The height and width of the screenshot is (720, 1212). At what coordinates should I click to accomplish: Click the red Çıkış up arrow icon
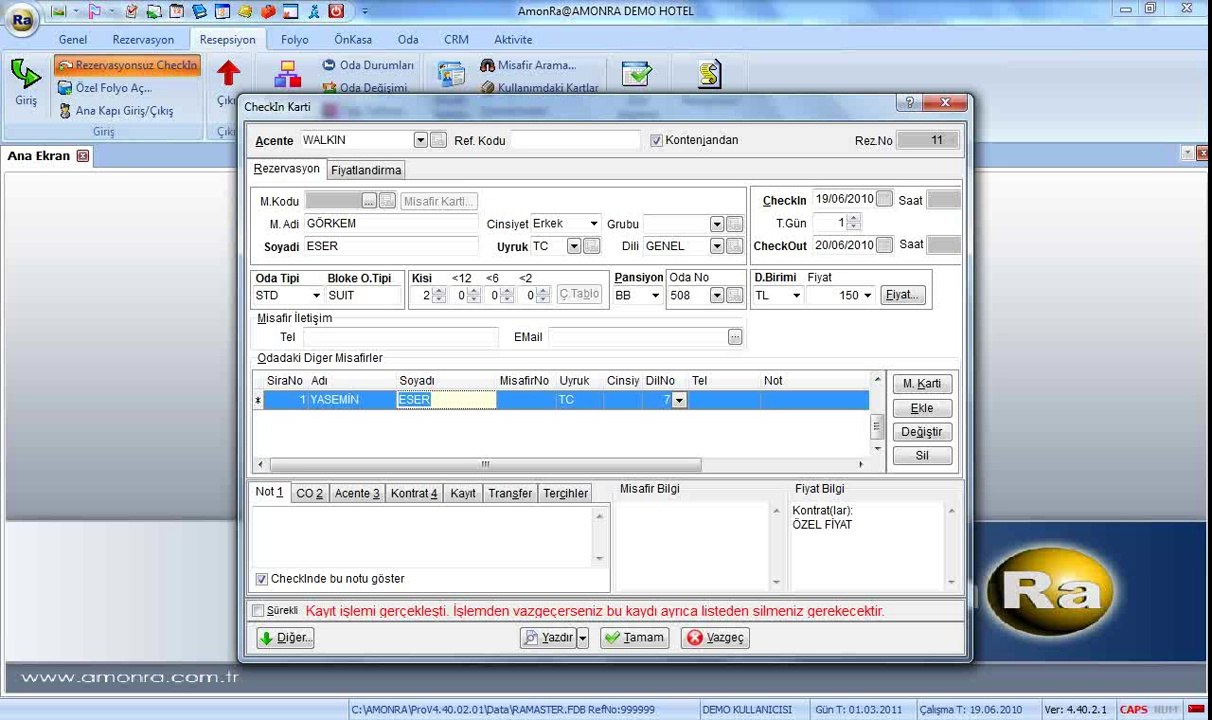tap(228, 73)
